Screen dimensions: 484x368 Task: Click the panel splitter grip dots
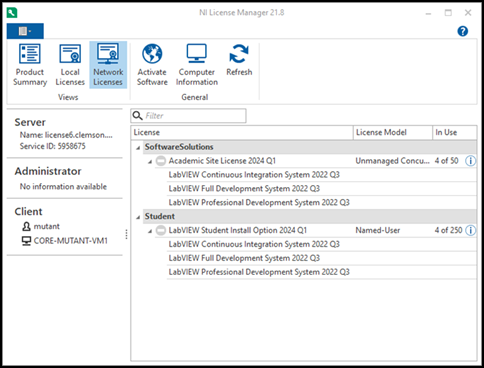click(x=126, y=234)
